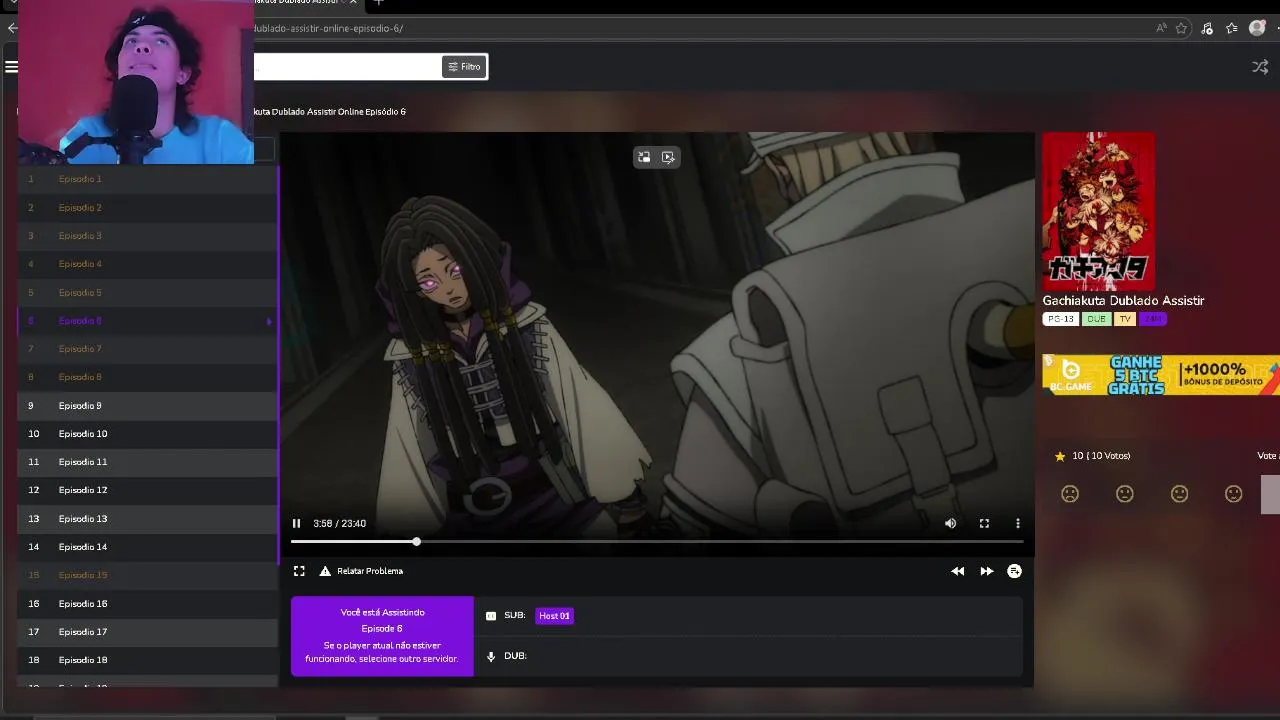
Task: Click the breadcrumb Dublado Assistir Online Episódio 6
Action: point(330,112)
